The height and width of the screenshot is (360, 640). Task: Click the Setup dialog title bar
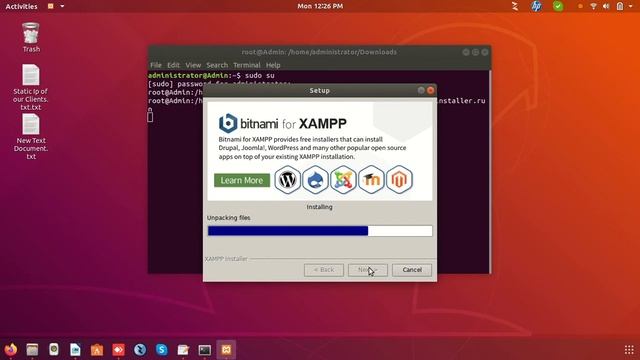coord(320,90)
